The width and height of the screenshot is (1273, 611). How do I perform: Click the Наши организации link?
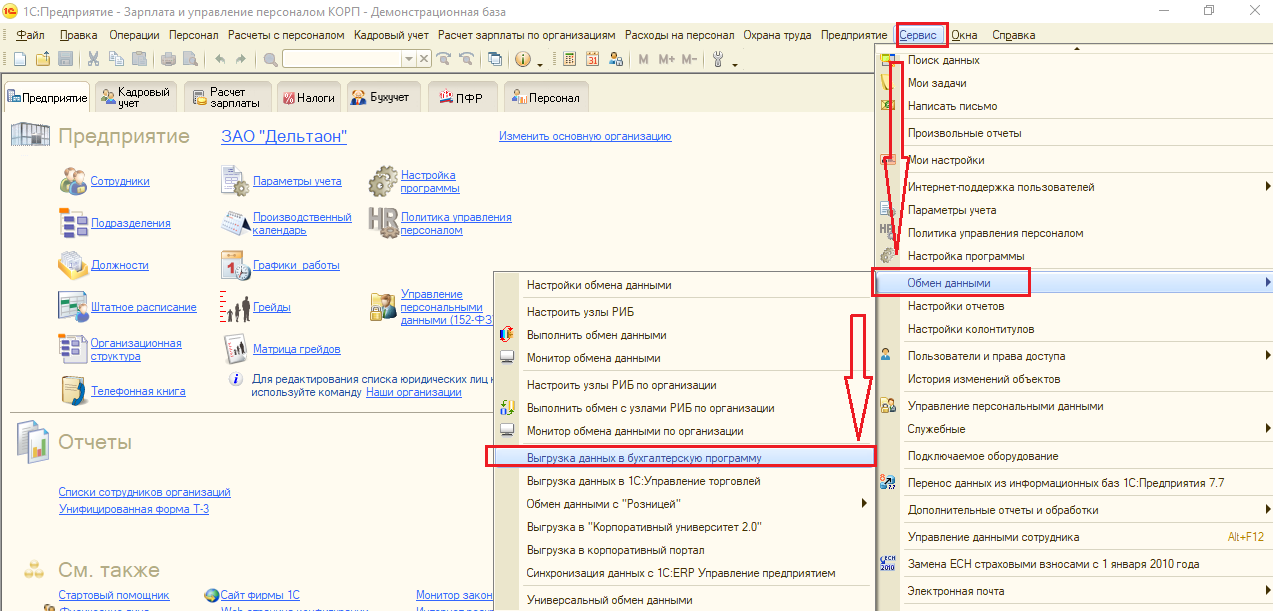click(414, 393)
